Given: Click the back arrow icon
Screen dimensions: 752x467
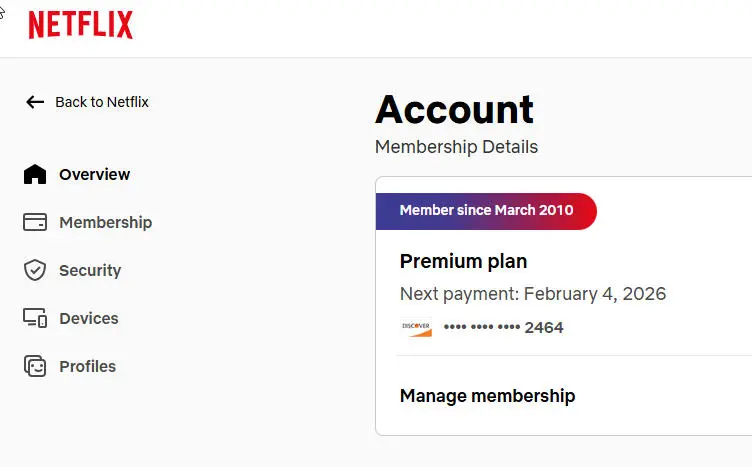Looking at the screenshot, I should click(x=35, y=102).
